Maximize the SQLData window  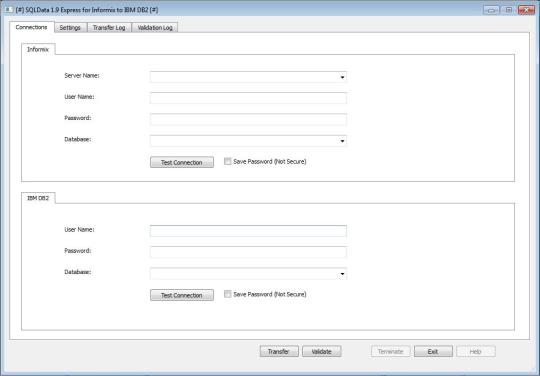pos(509,10)
